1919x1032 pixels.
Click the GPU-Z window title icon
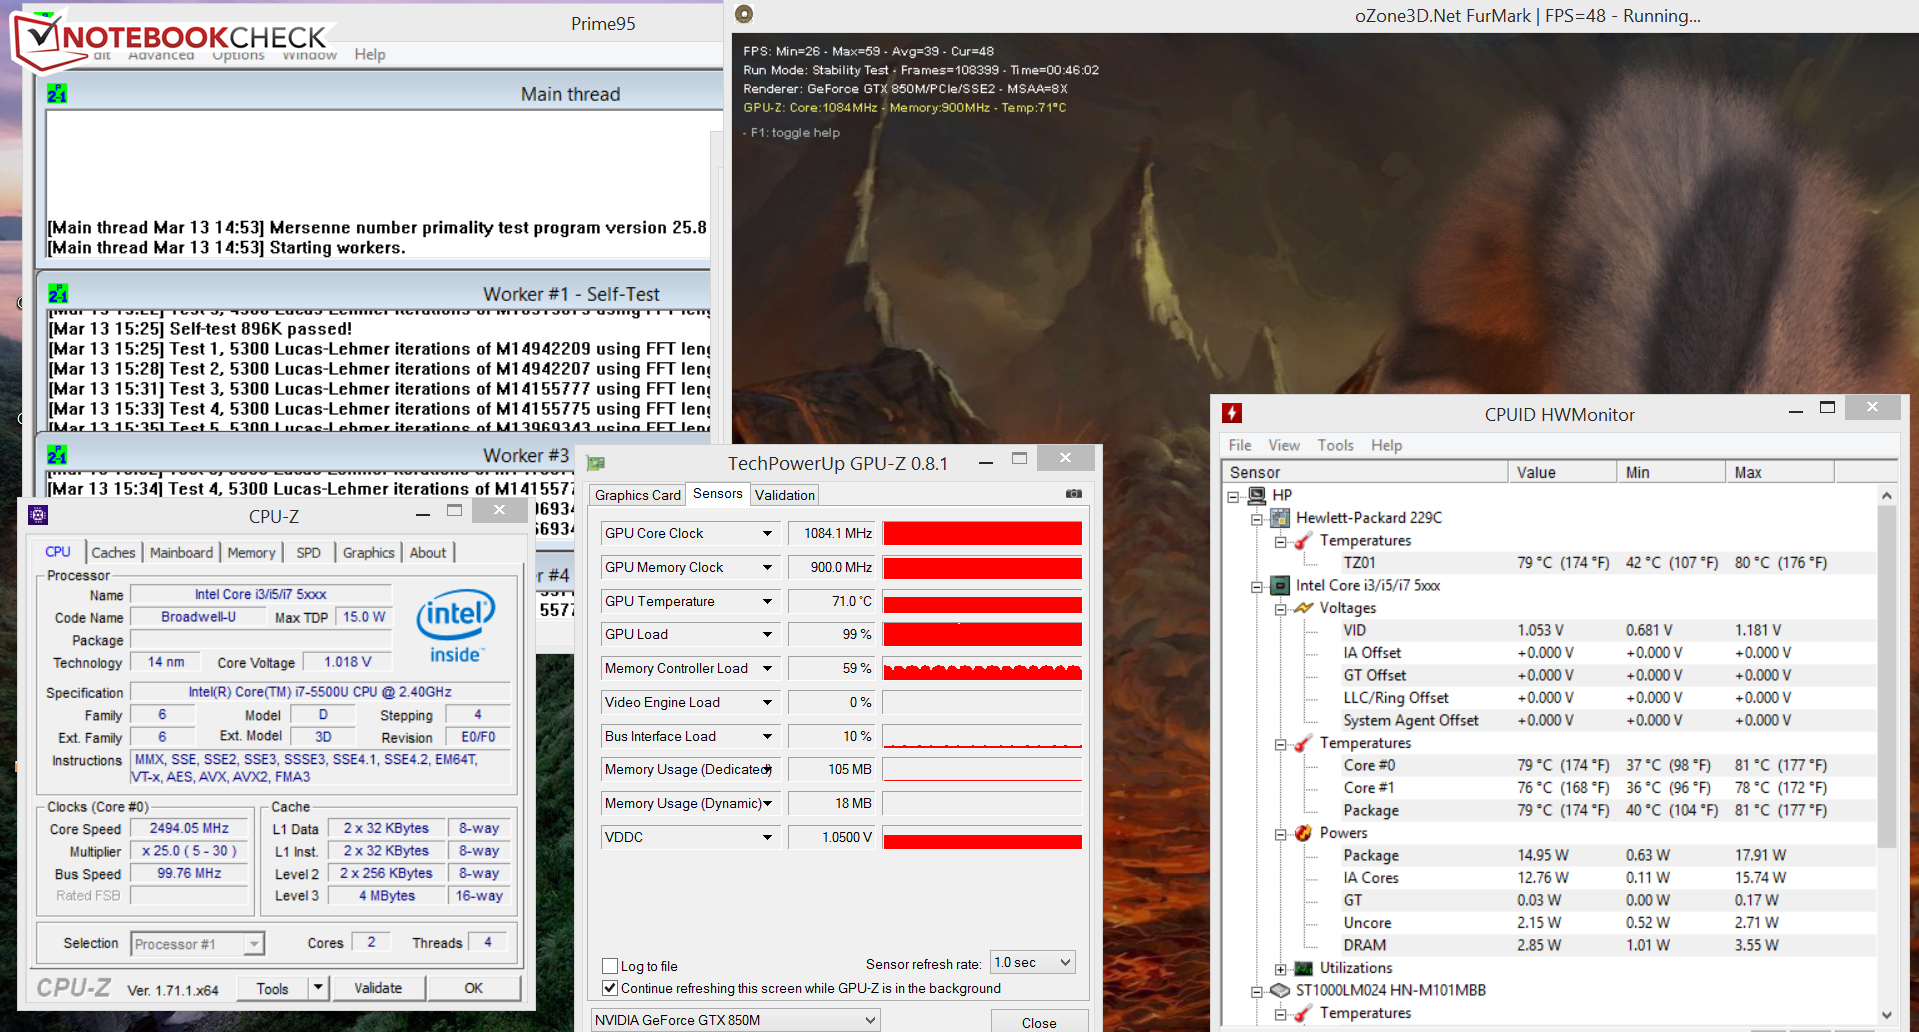pyautogui.click(x=596, y=463)
